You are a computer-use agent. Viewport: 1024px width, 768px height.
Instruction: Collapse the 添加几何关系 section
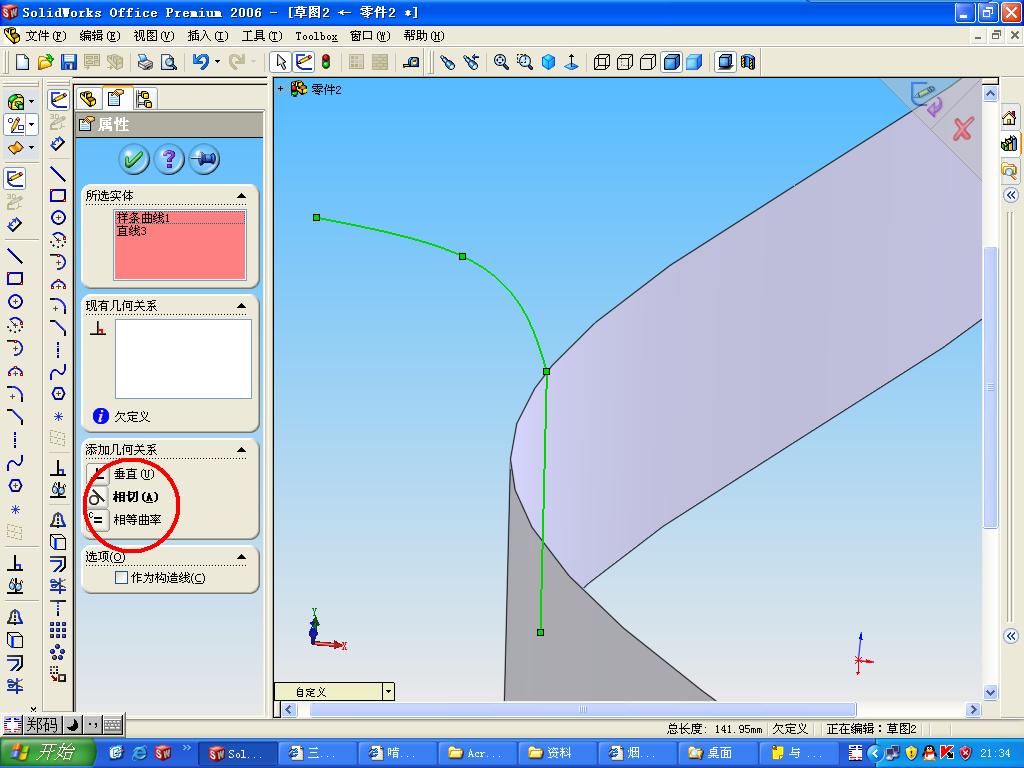[242, 449]
